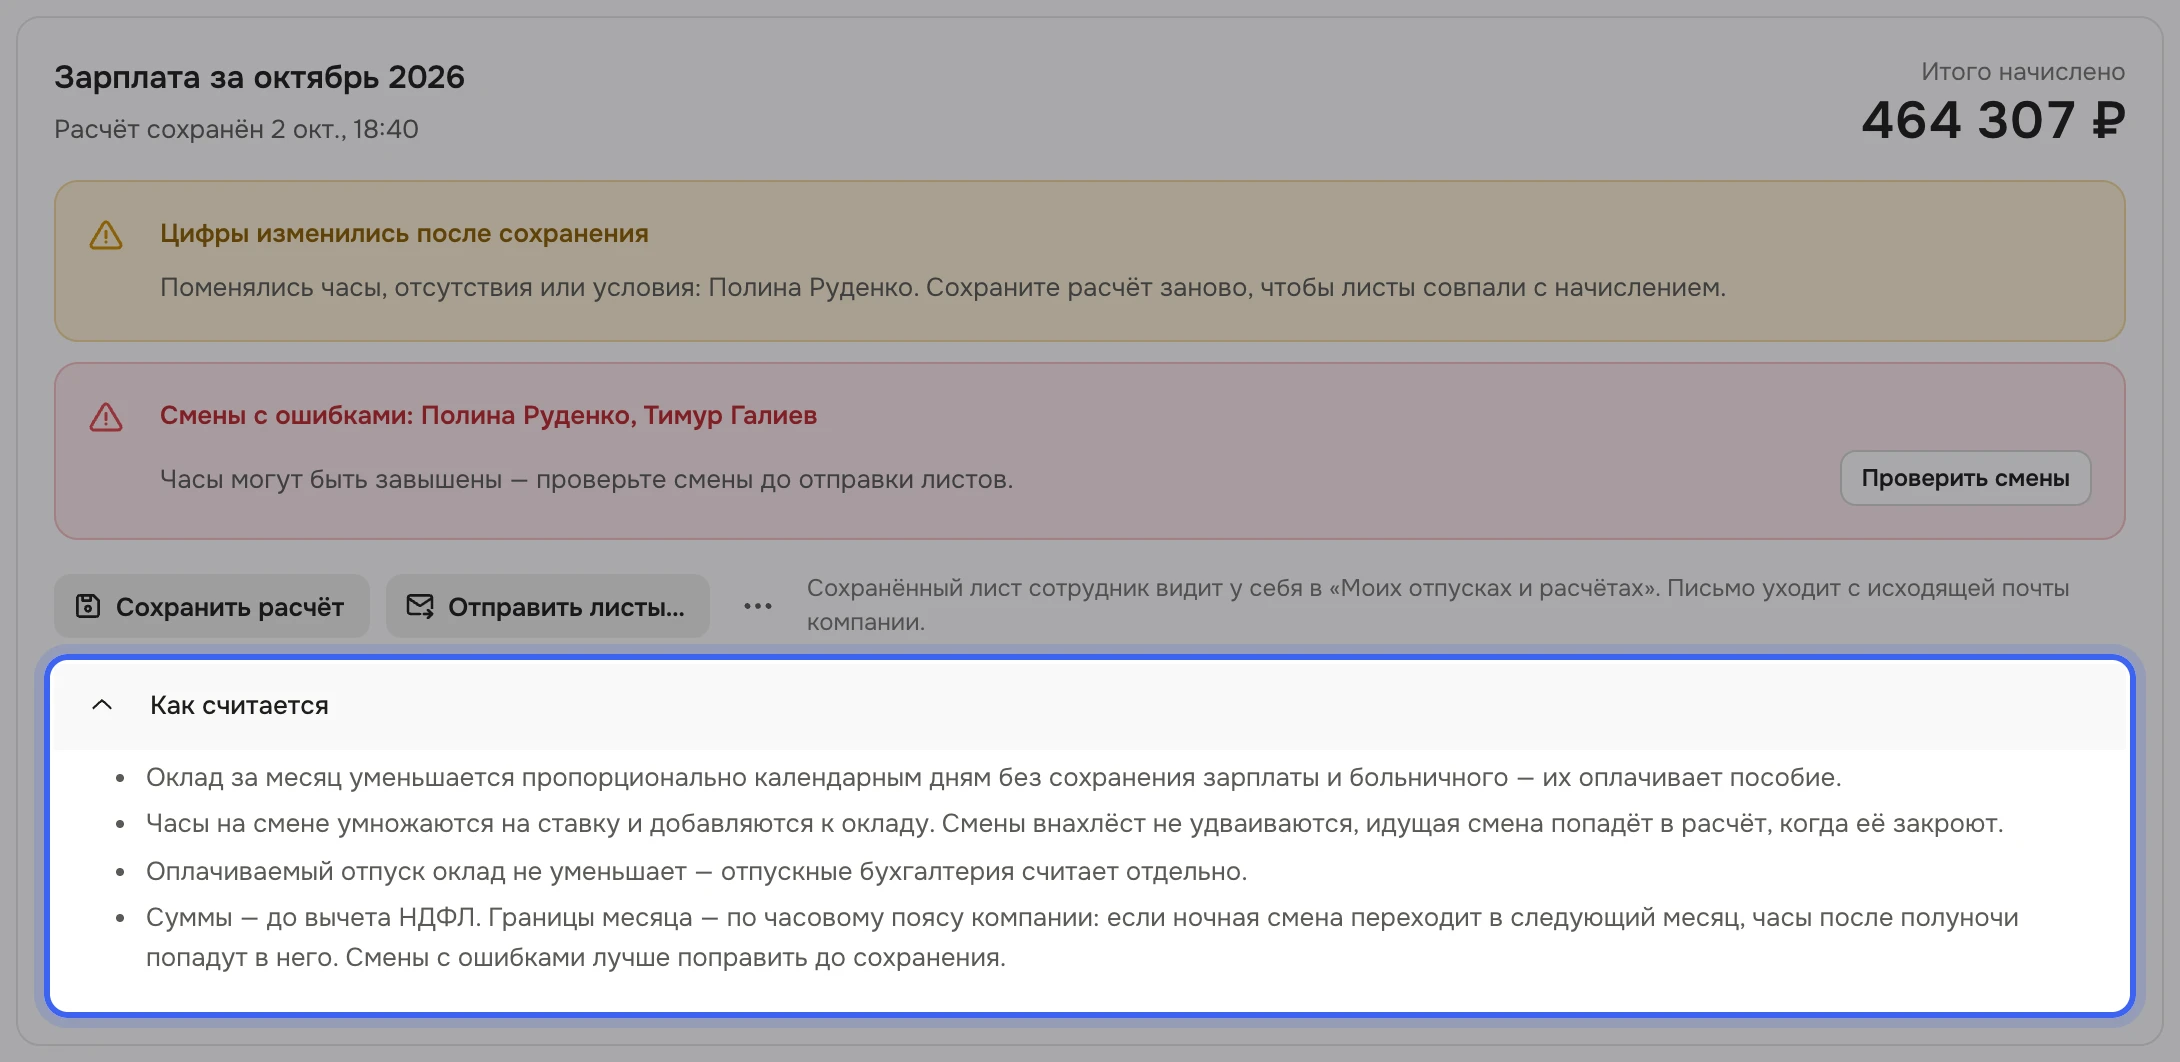This screenshot has width=2180, height=1062.
Task: Click the total amount «464 307 ₽»
Action: pyautogui.click(x=1993, y=120)
